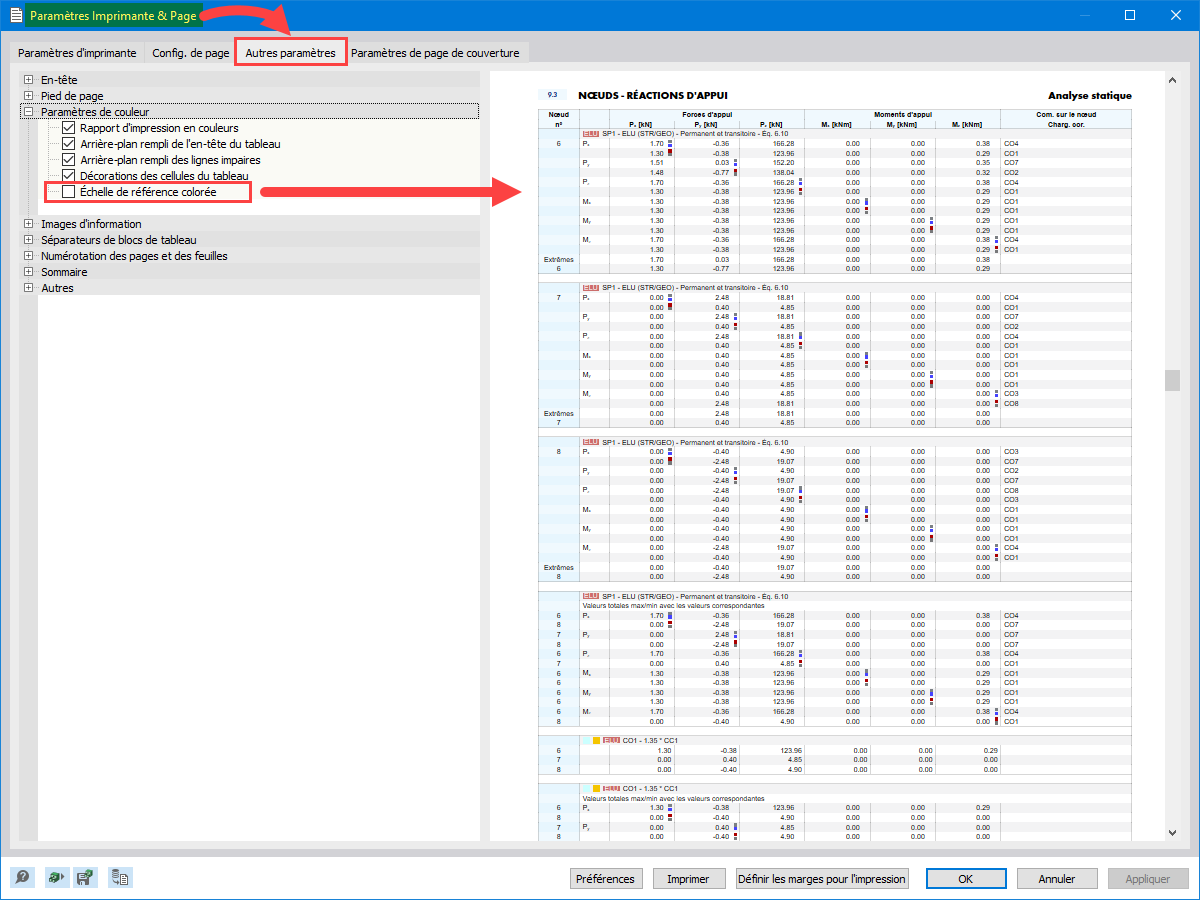
Task: Expand the 'Pied de page' section
Action: (x=29, y=96)
